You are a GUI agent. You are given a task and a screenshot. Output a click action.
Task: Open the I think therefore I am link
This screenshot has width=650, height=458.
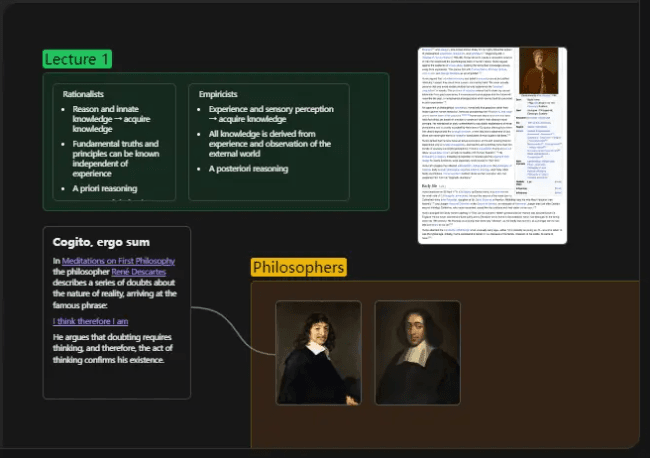pyautogui.click(x=90, y=321)
